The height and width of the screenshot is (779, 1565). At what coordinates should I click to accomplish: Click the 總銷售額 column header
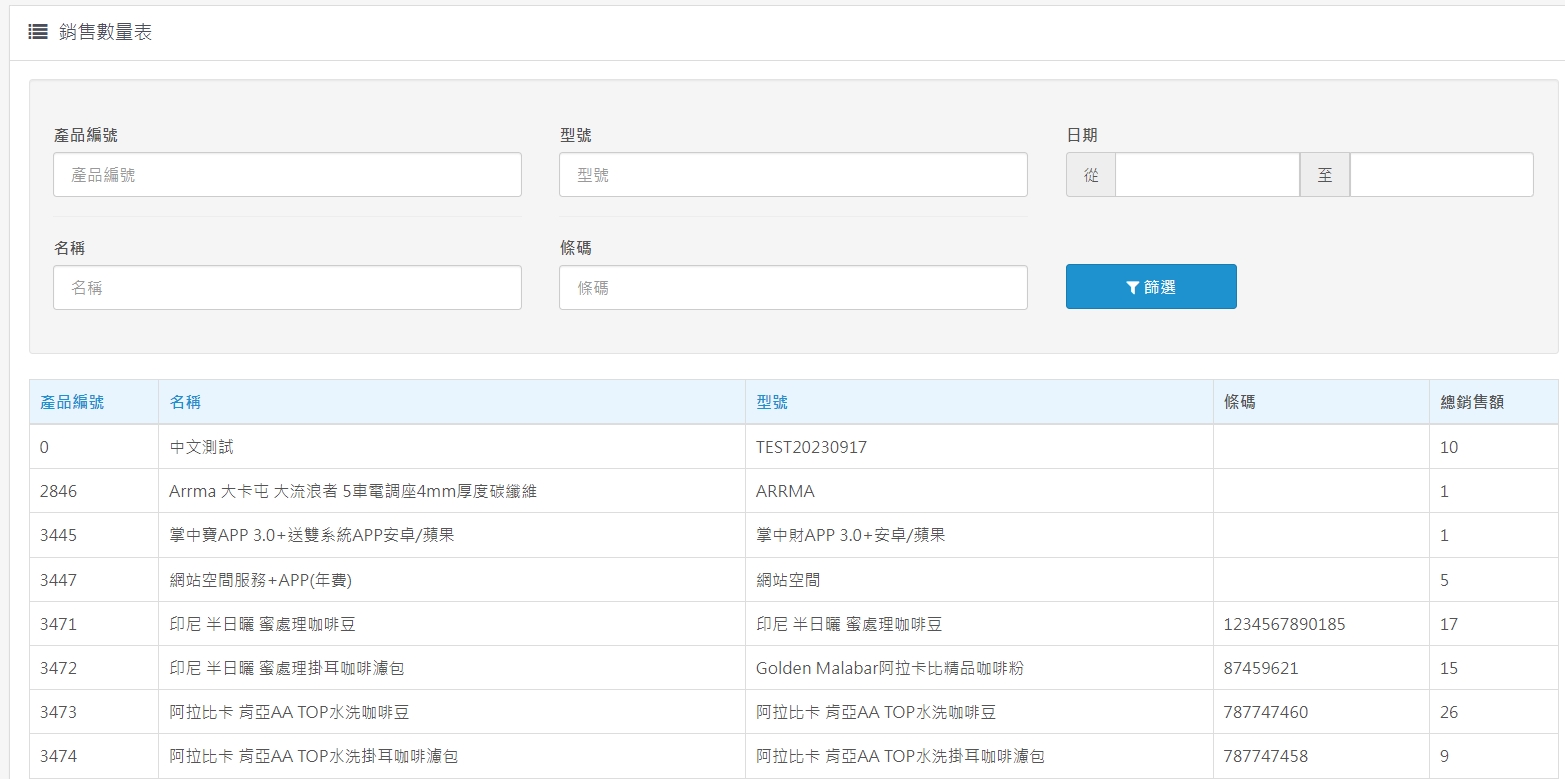click(x=1472, y=402)
